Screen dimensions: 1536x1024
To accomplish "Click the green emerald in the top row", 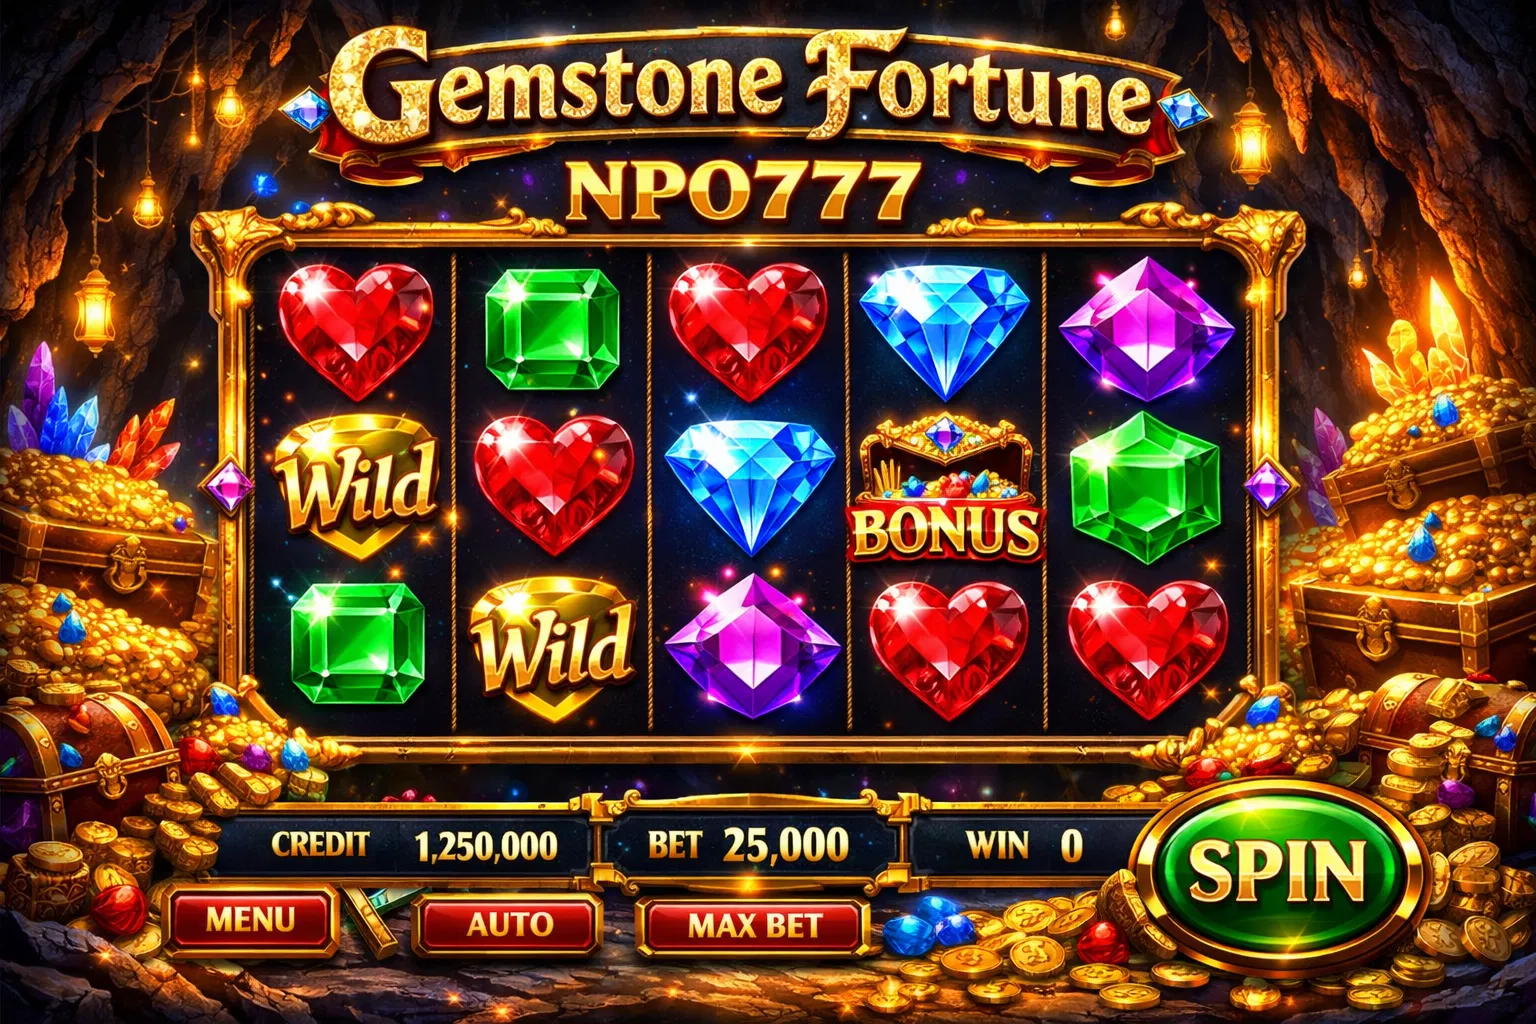I will pos(552,328).
